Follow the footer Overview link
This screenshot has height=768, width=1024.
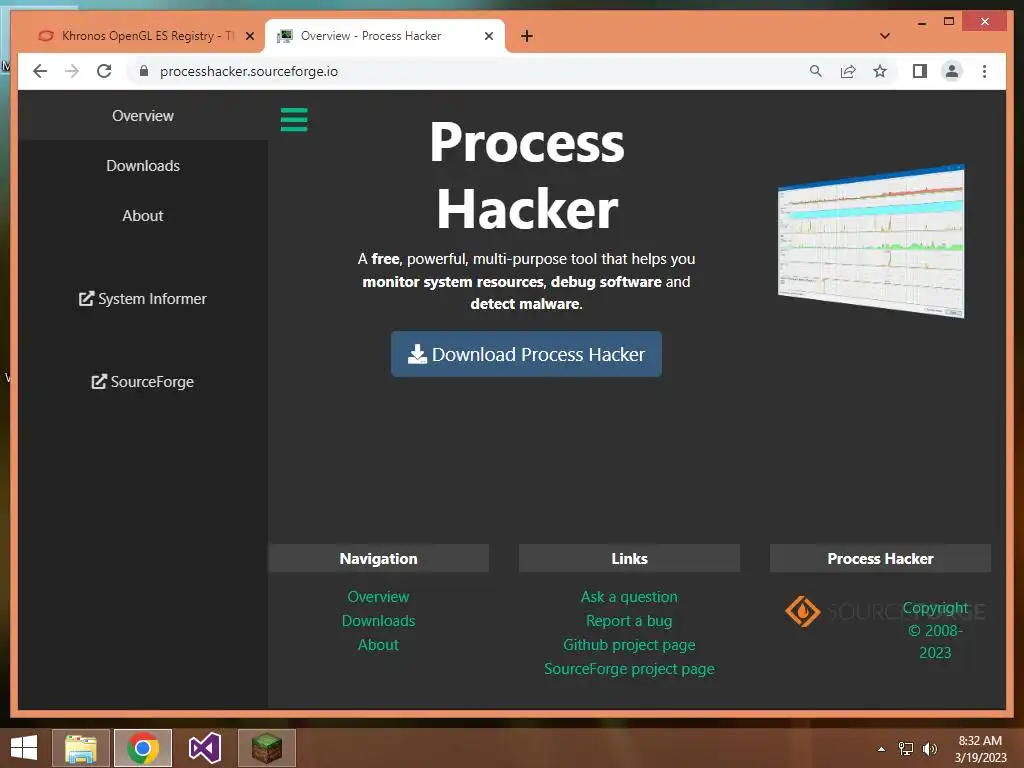pos(378,597)
